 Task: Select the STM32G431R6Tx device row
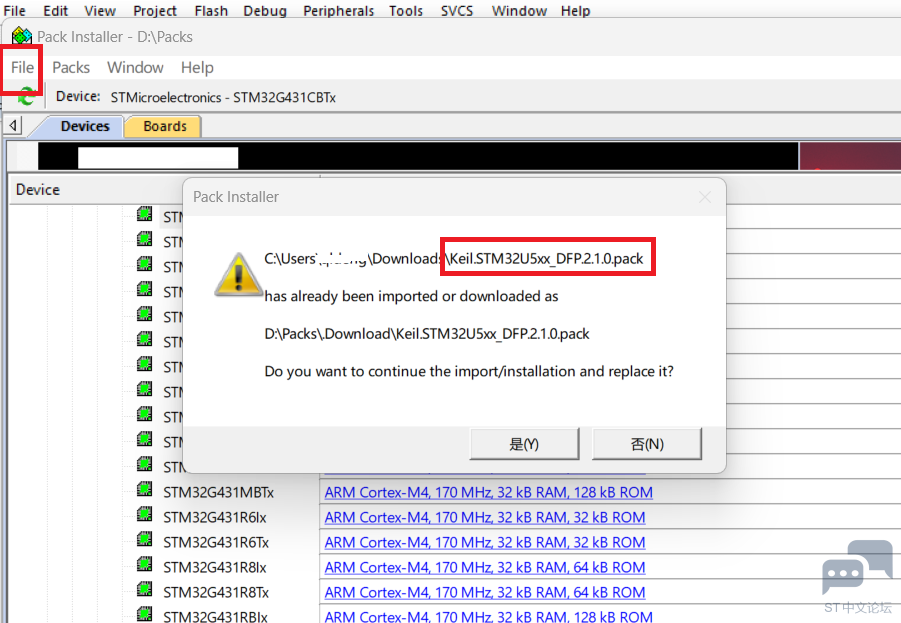click(x=216, y=543)
